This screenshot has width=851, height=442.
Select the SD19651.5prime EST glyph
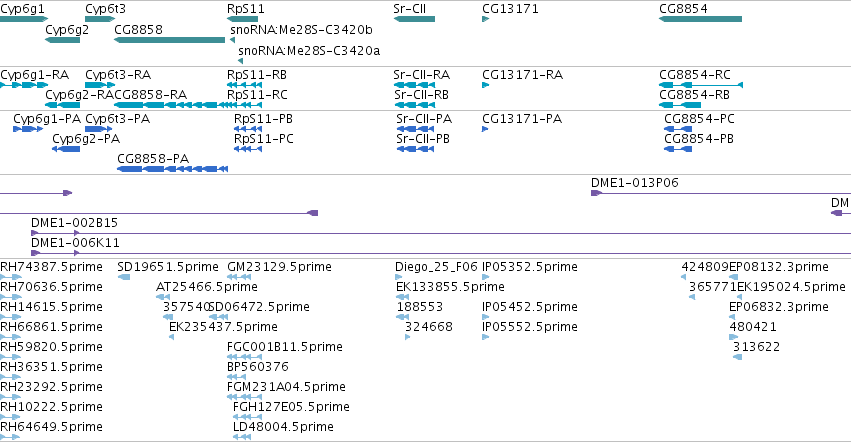pos(124,277)
